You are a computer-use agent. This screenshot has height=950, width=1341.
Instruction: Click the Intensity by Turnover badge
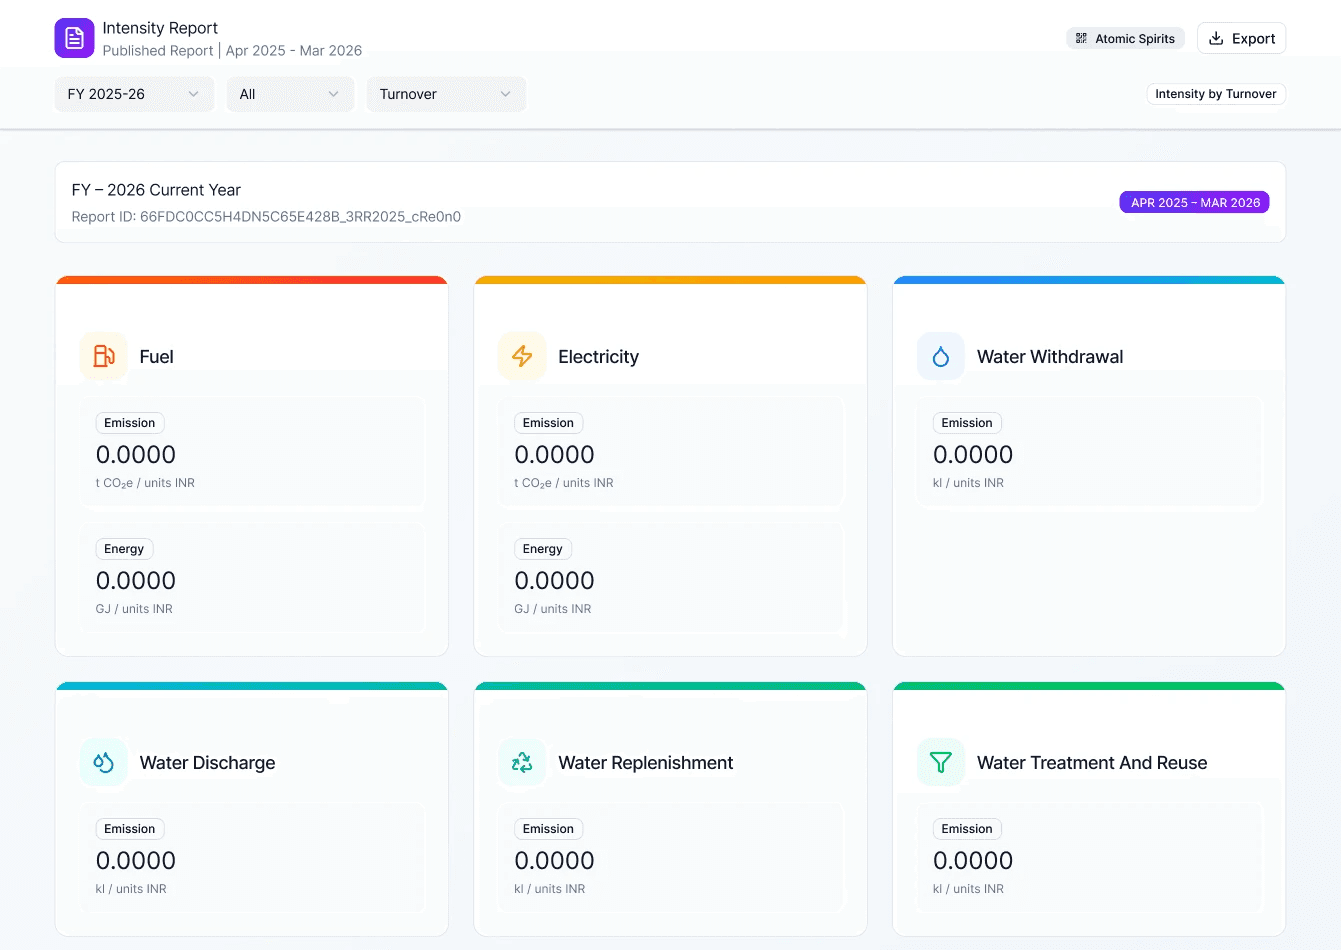pyautogui.click(x=1216, y=94)
